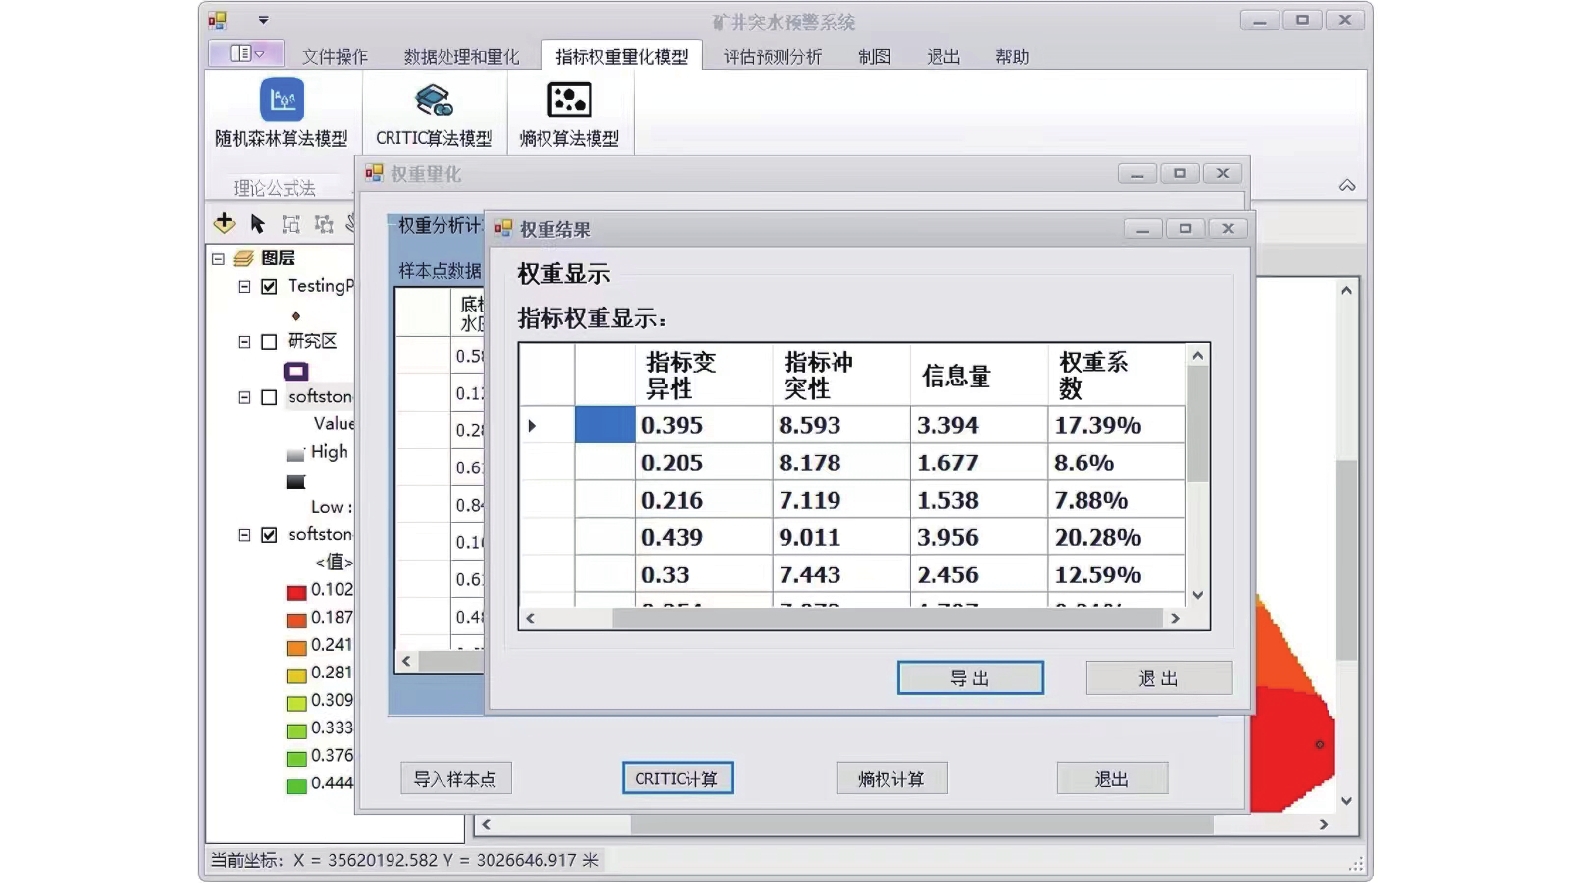Click the yellow add data icon

(x=224, y=223)
